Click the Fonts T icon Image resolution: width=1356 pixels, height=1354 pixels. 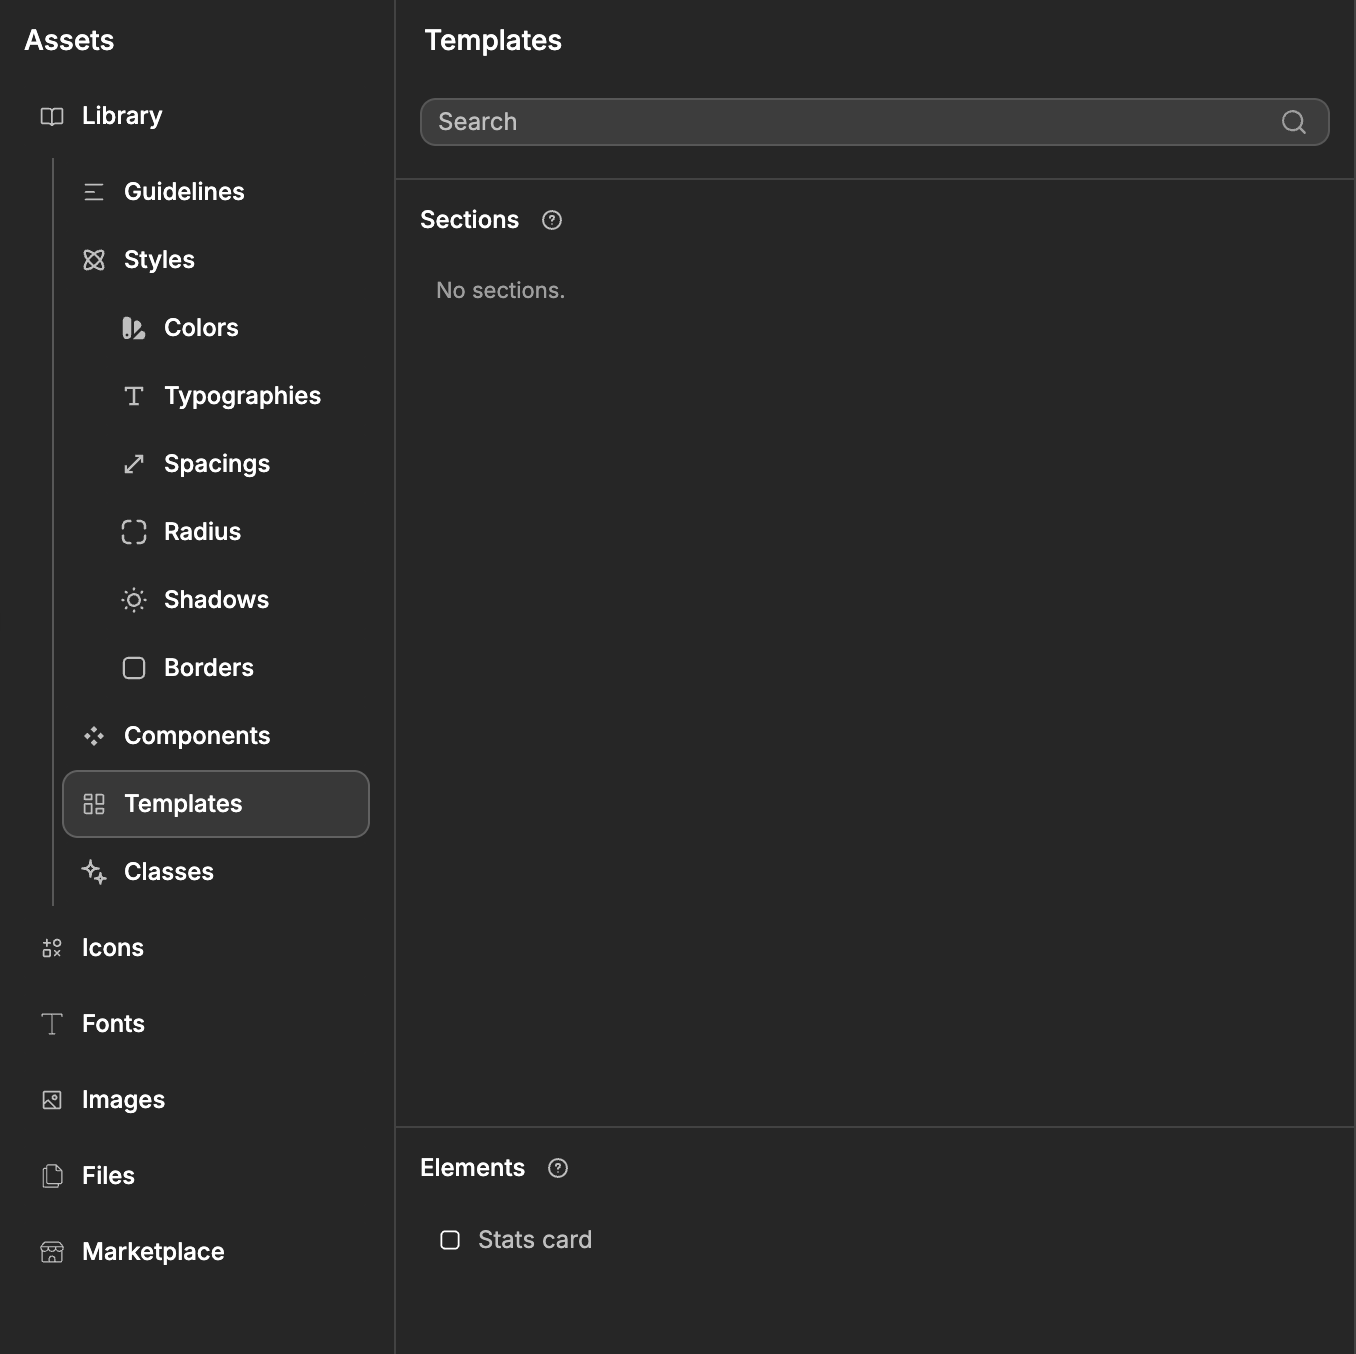(52, 1024)
